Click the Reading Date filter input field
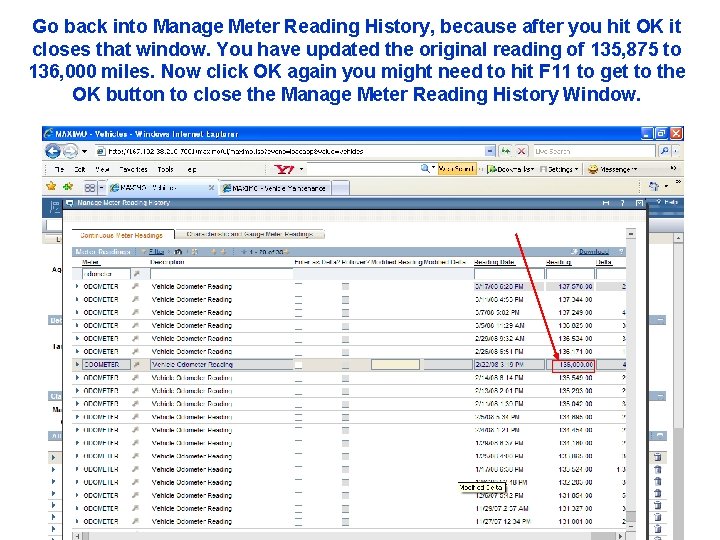Image resolution: width=720 pixels, height=540 pixels. 509,274
